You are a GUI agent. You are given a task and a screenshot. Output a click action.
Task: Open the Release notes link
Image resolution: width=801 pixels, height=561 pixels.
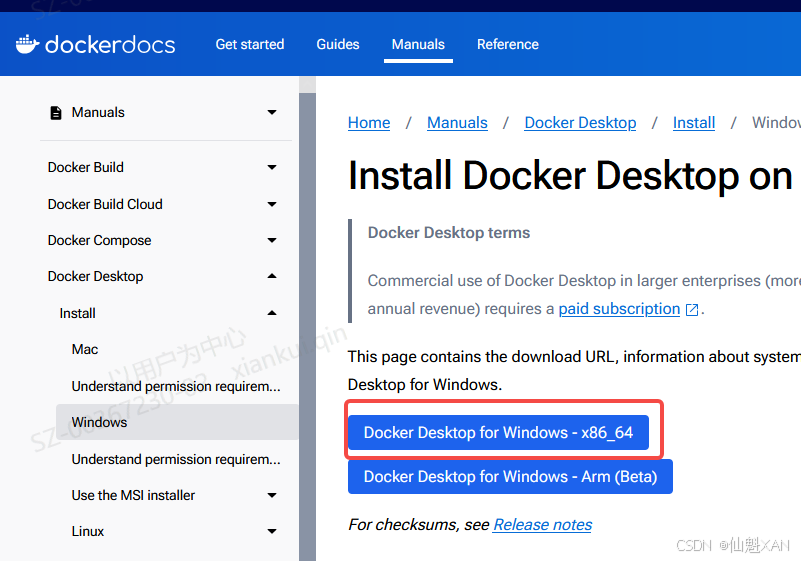coord(543,525)
